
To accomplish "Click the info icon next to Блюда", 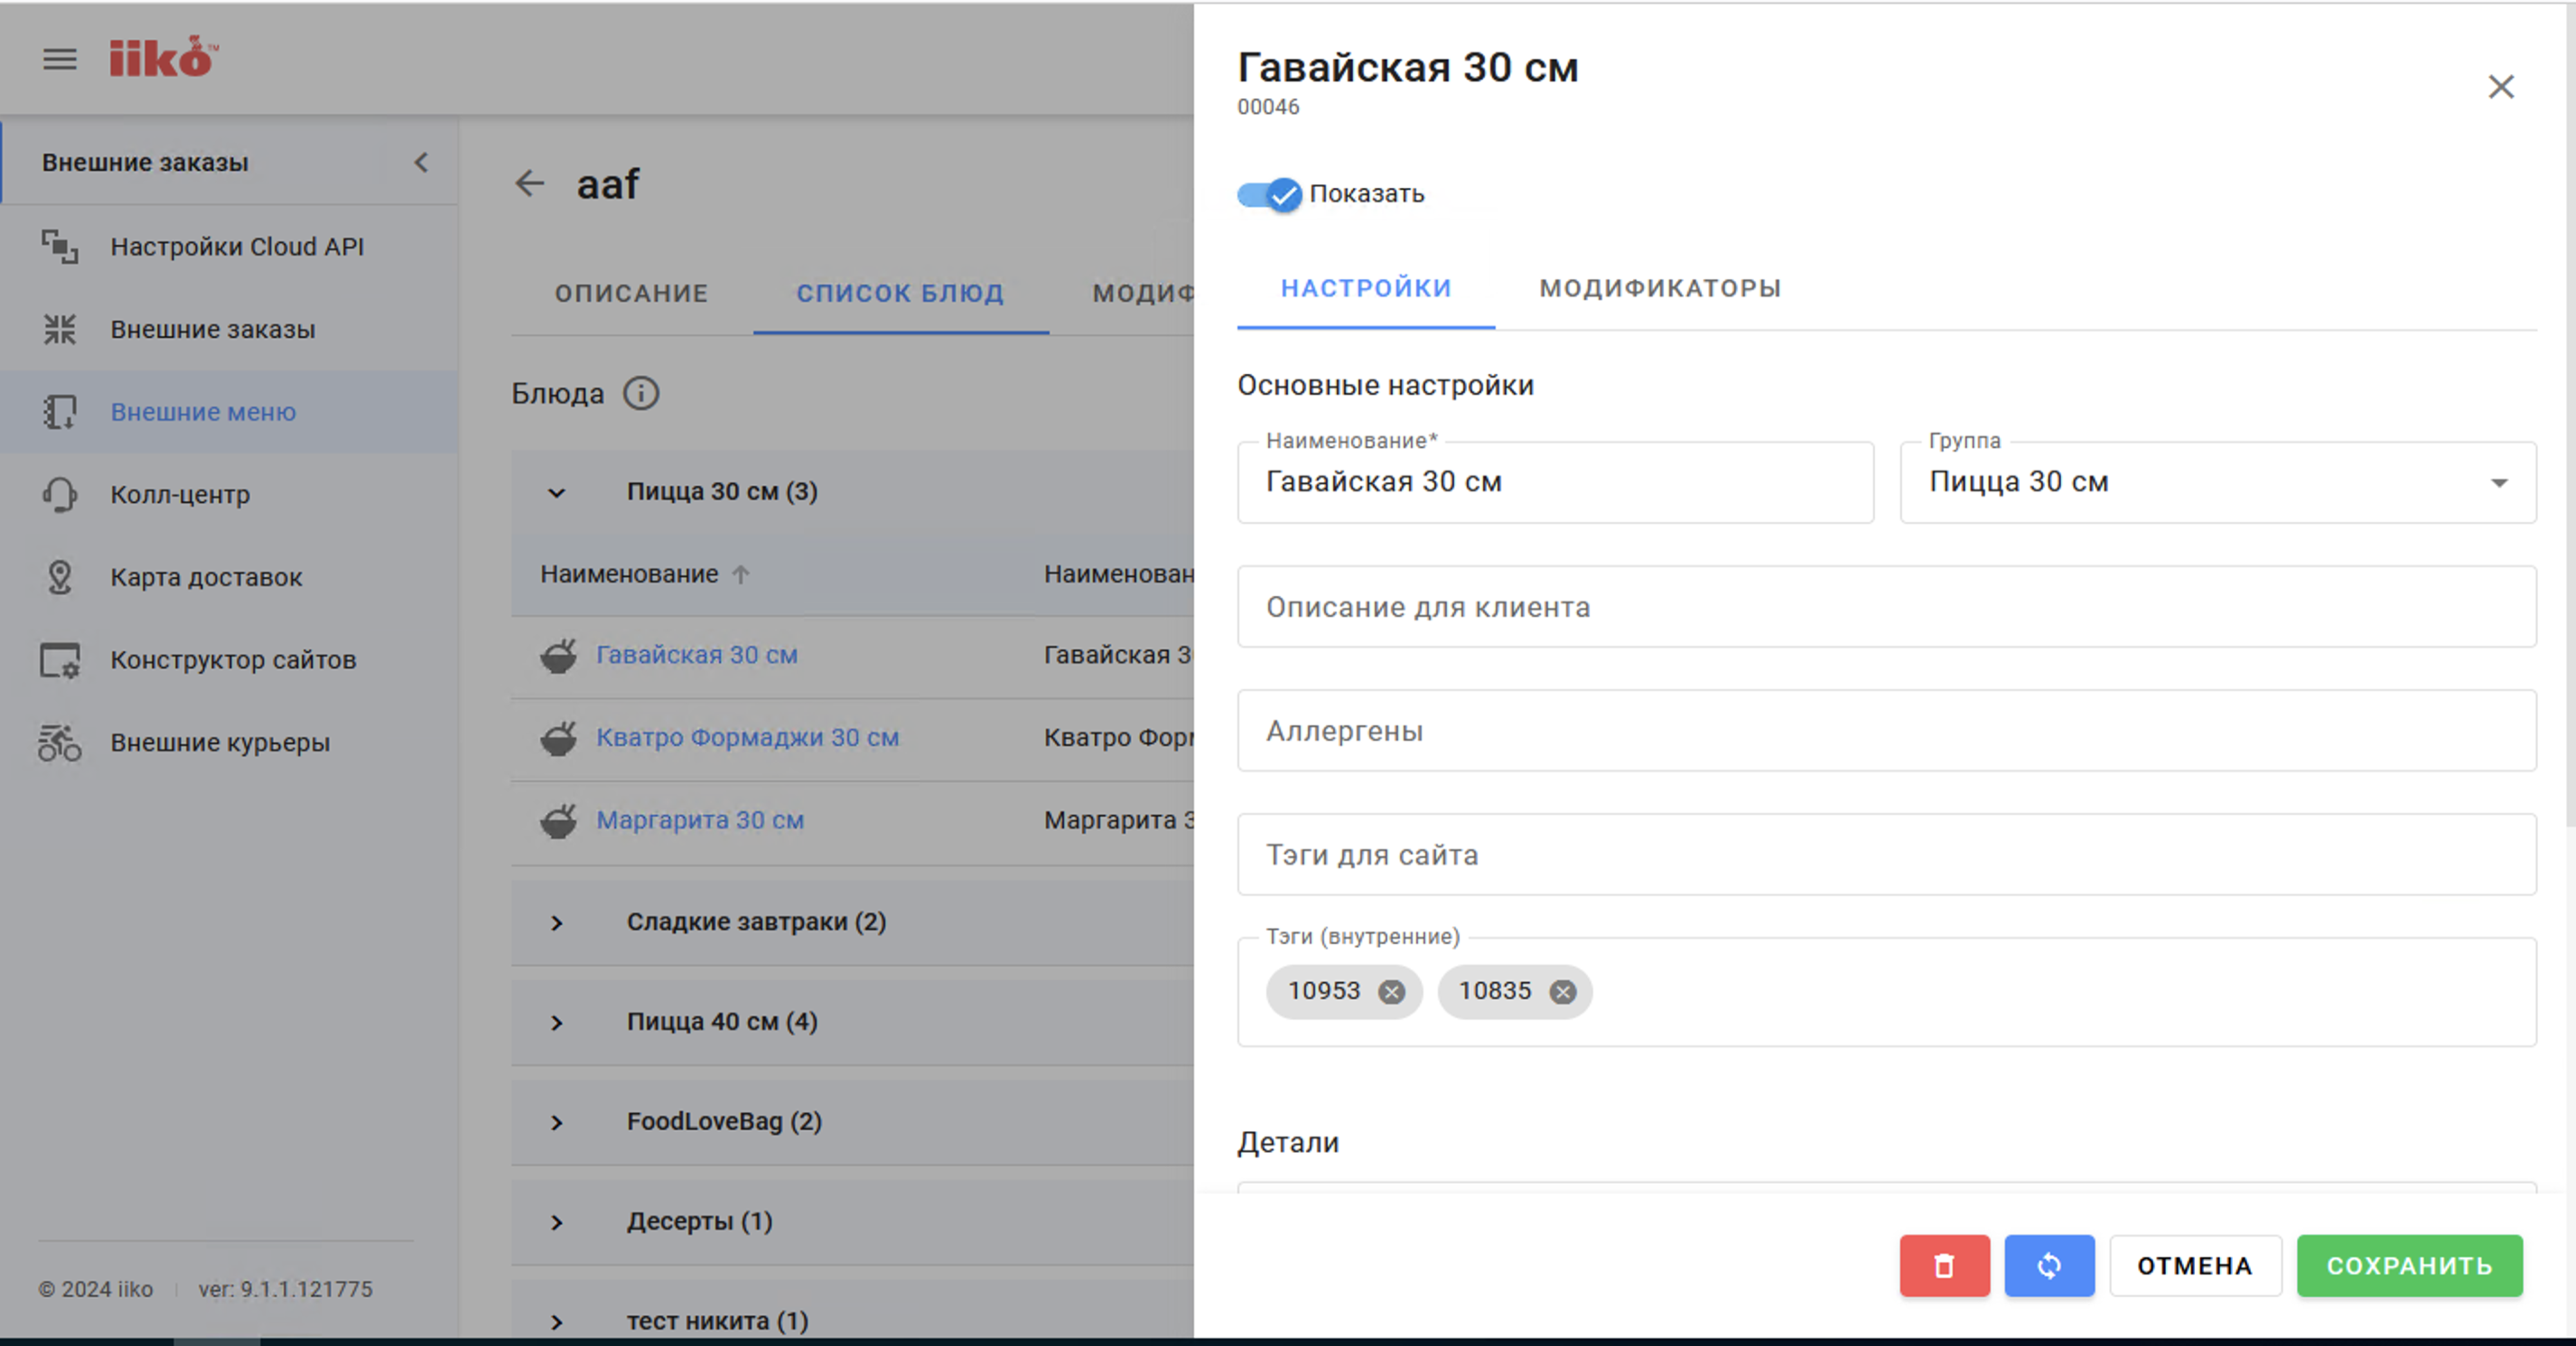I will coord(641,393).
